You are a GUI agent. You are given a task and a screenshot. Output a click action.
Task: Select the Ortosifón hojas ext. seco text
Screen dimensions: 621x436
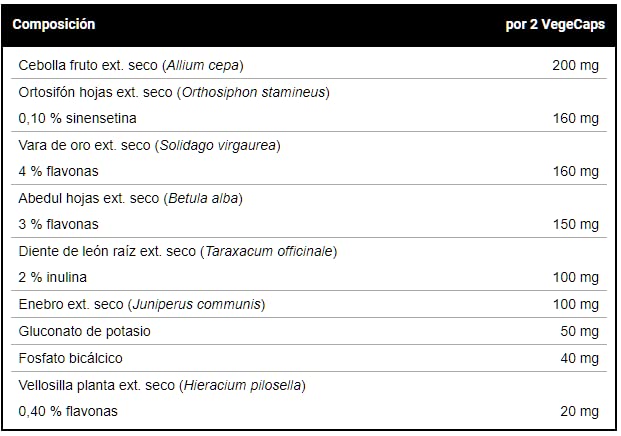(x=174, y=92)
